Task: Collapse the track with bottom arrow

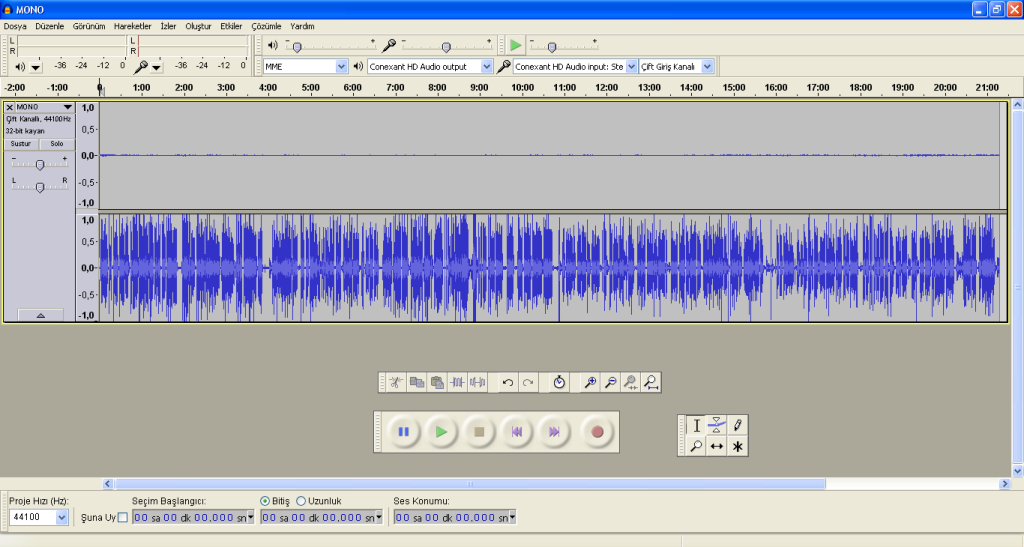Action: pyautogui.click(x=40, y=315)
